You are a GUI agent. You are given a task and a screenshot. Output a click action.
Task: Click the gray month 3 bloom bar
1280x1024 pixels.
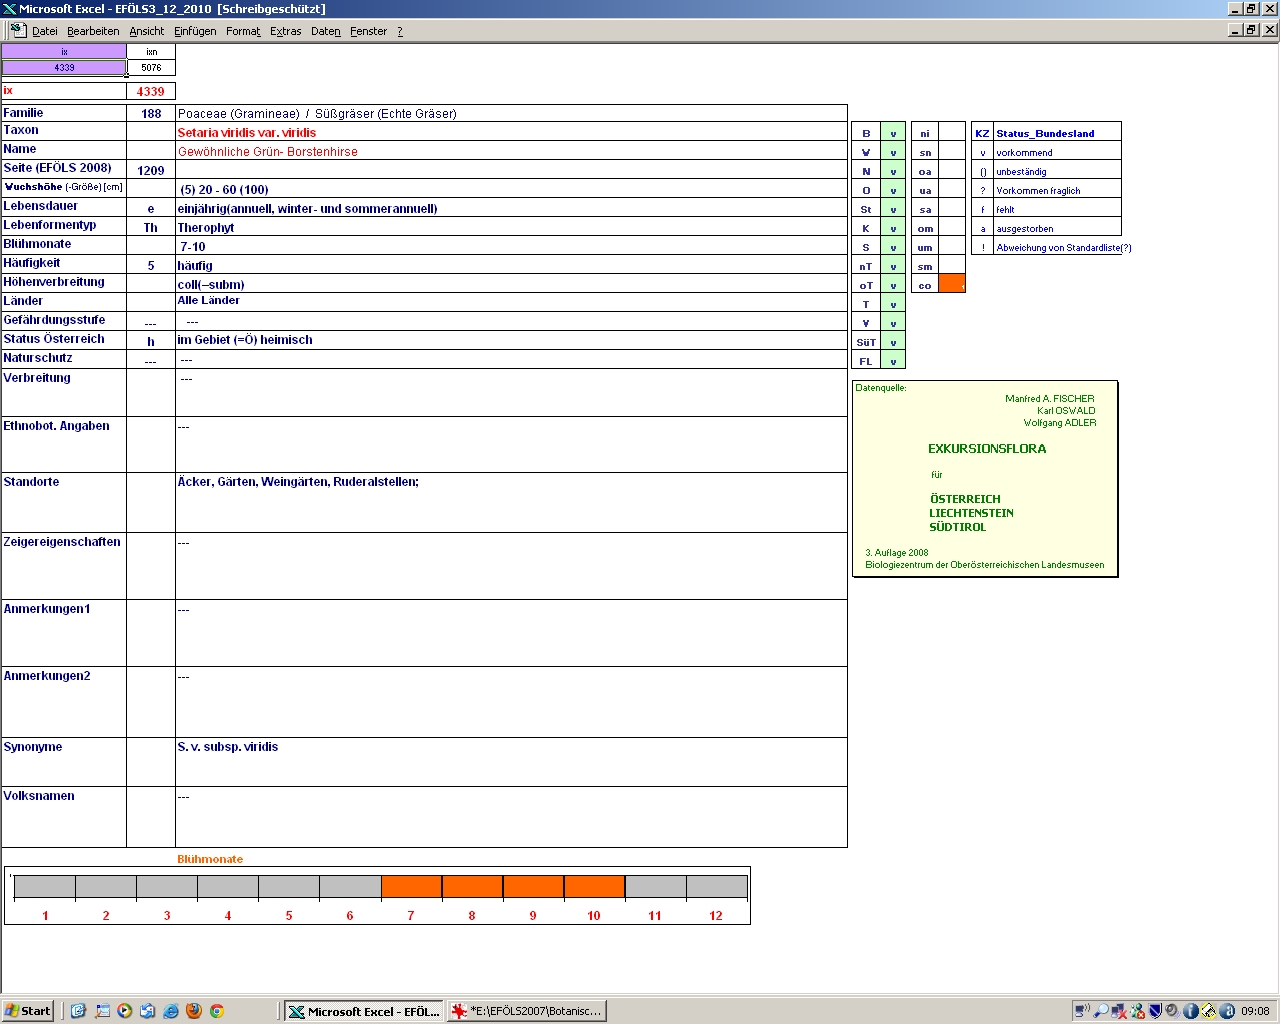[x=167, y=886]
